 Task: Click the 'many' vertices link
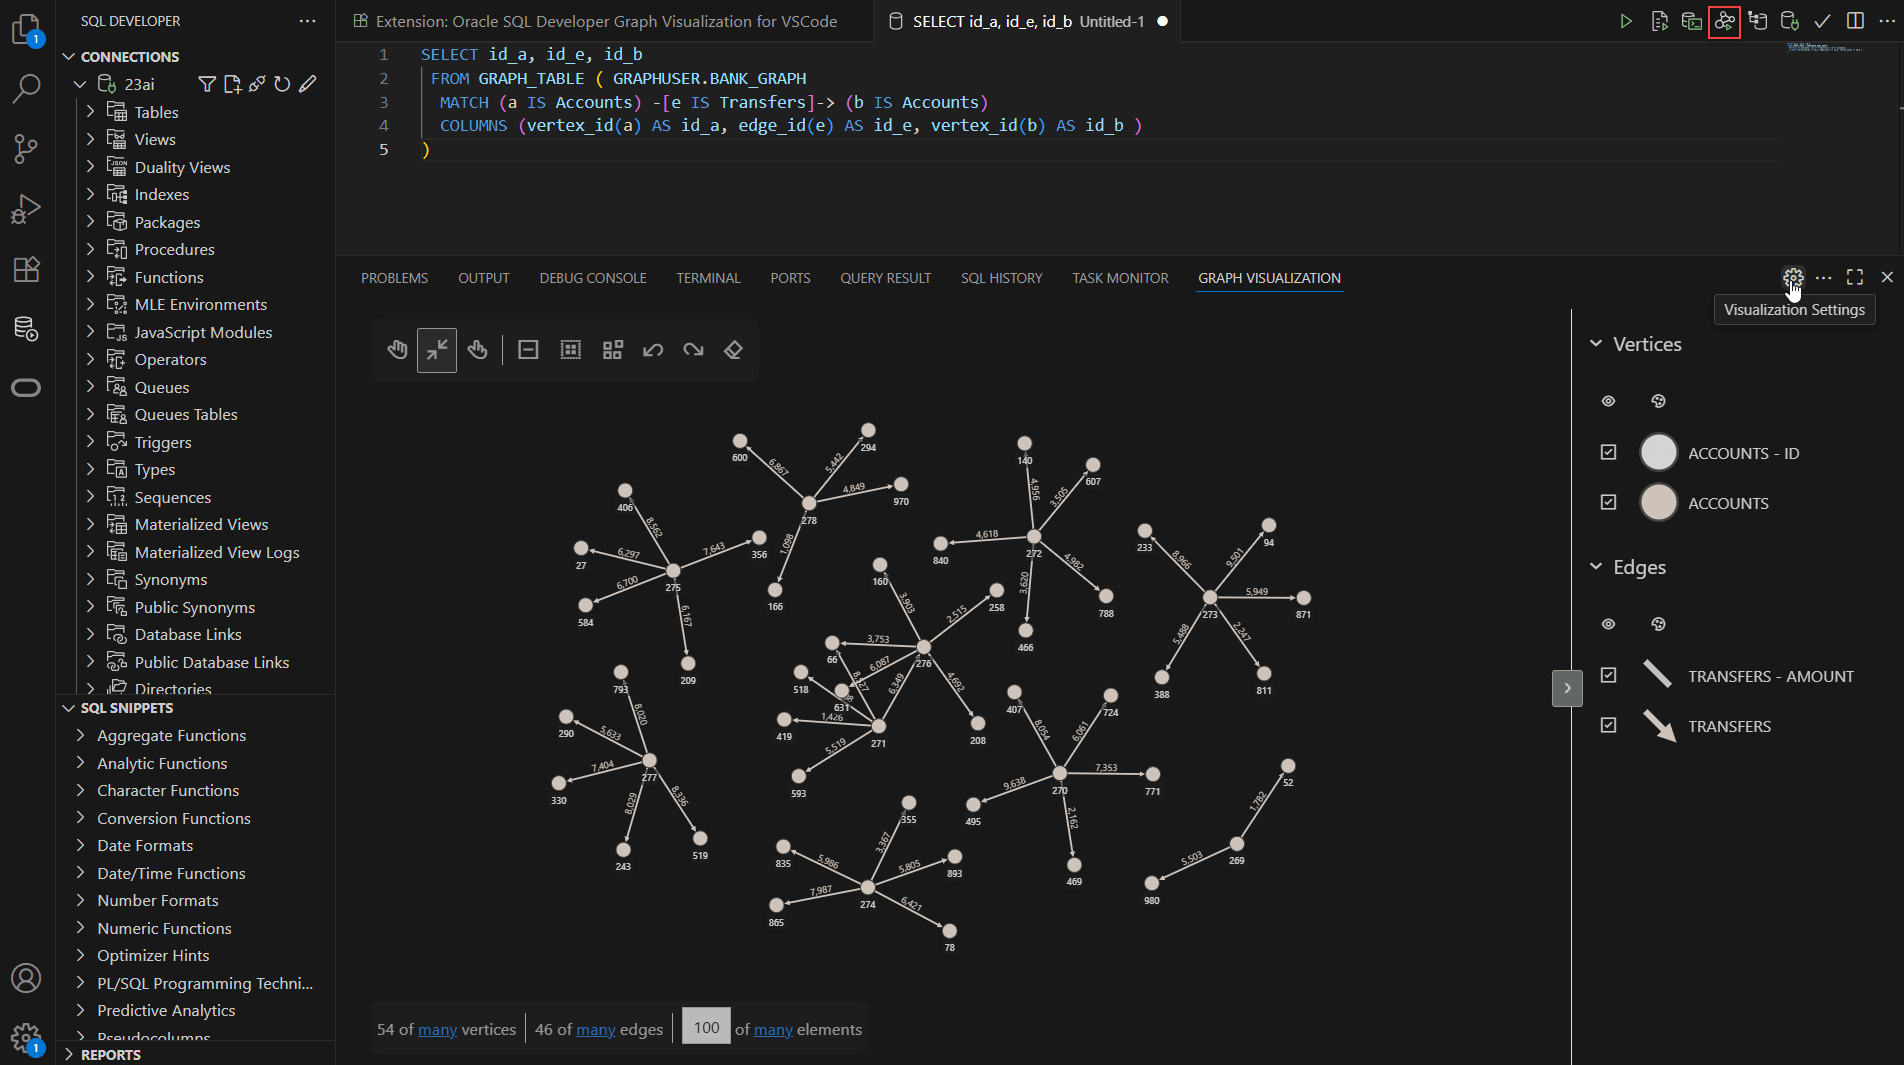click(x=437, y=1029)
